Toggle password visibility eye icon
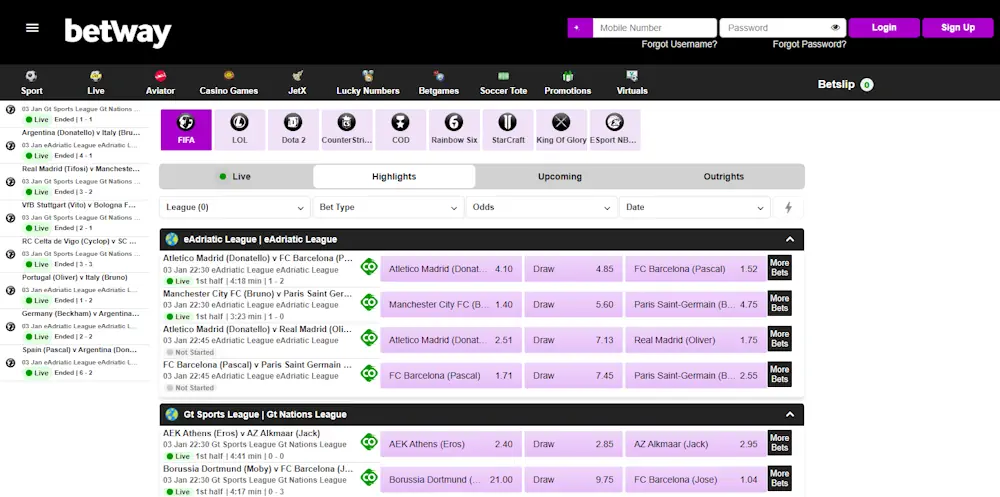This screenshot has width=1000, height=497. click(x=835, y=27)
